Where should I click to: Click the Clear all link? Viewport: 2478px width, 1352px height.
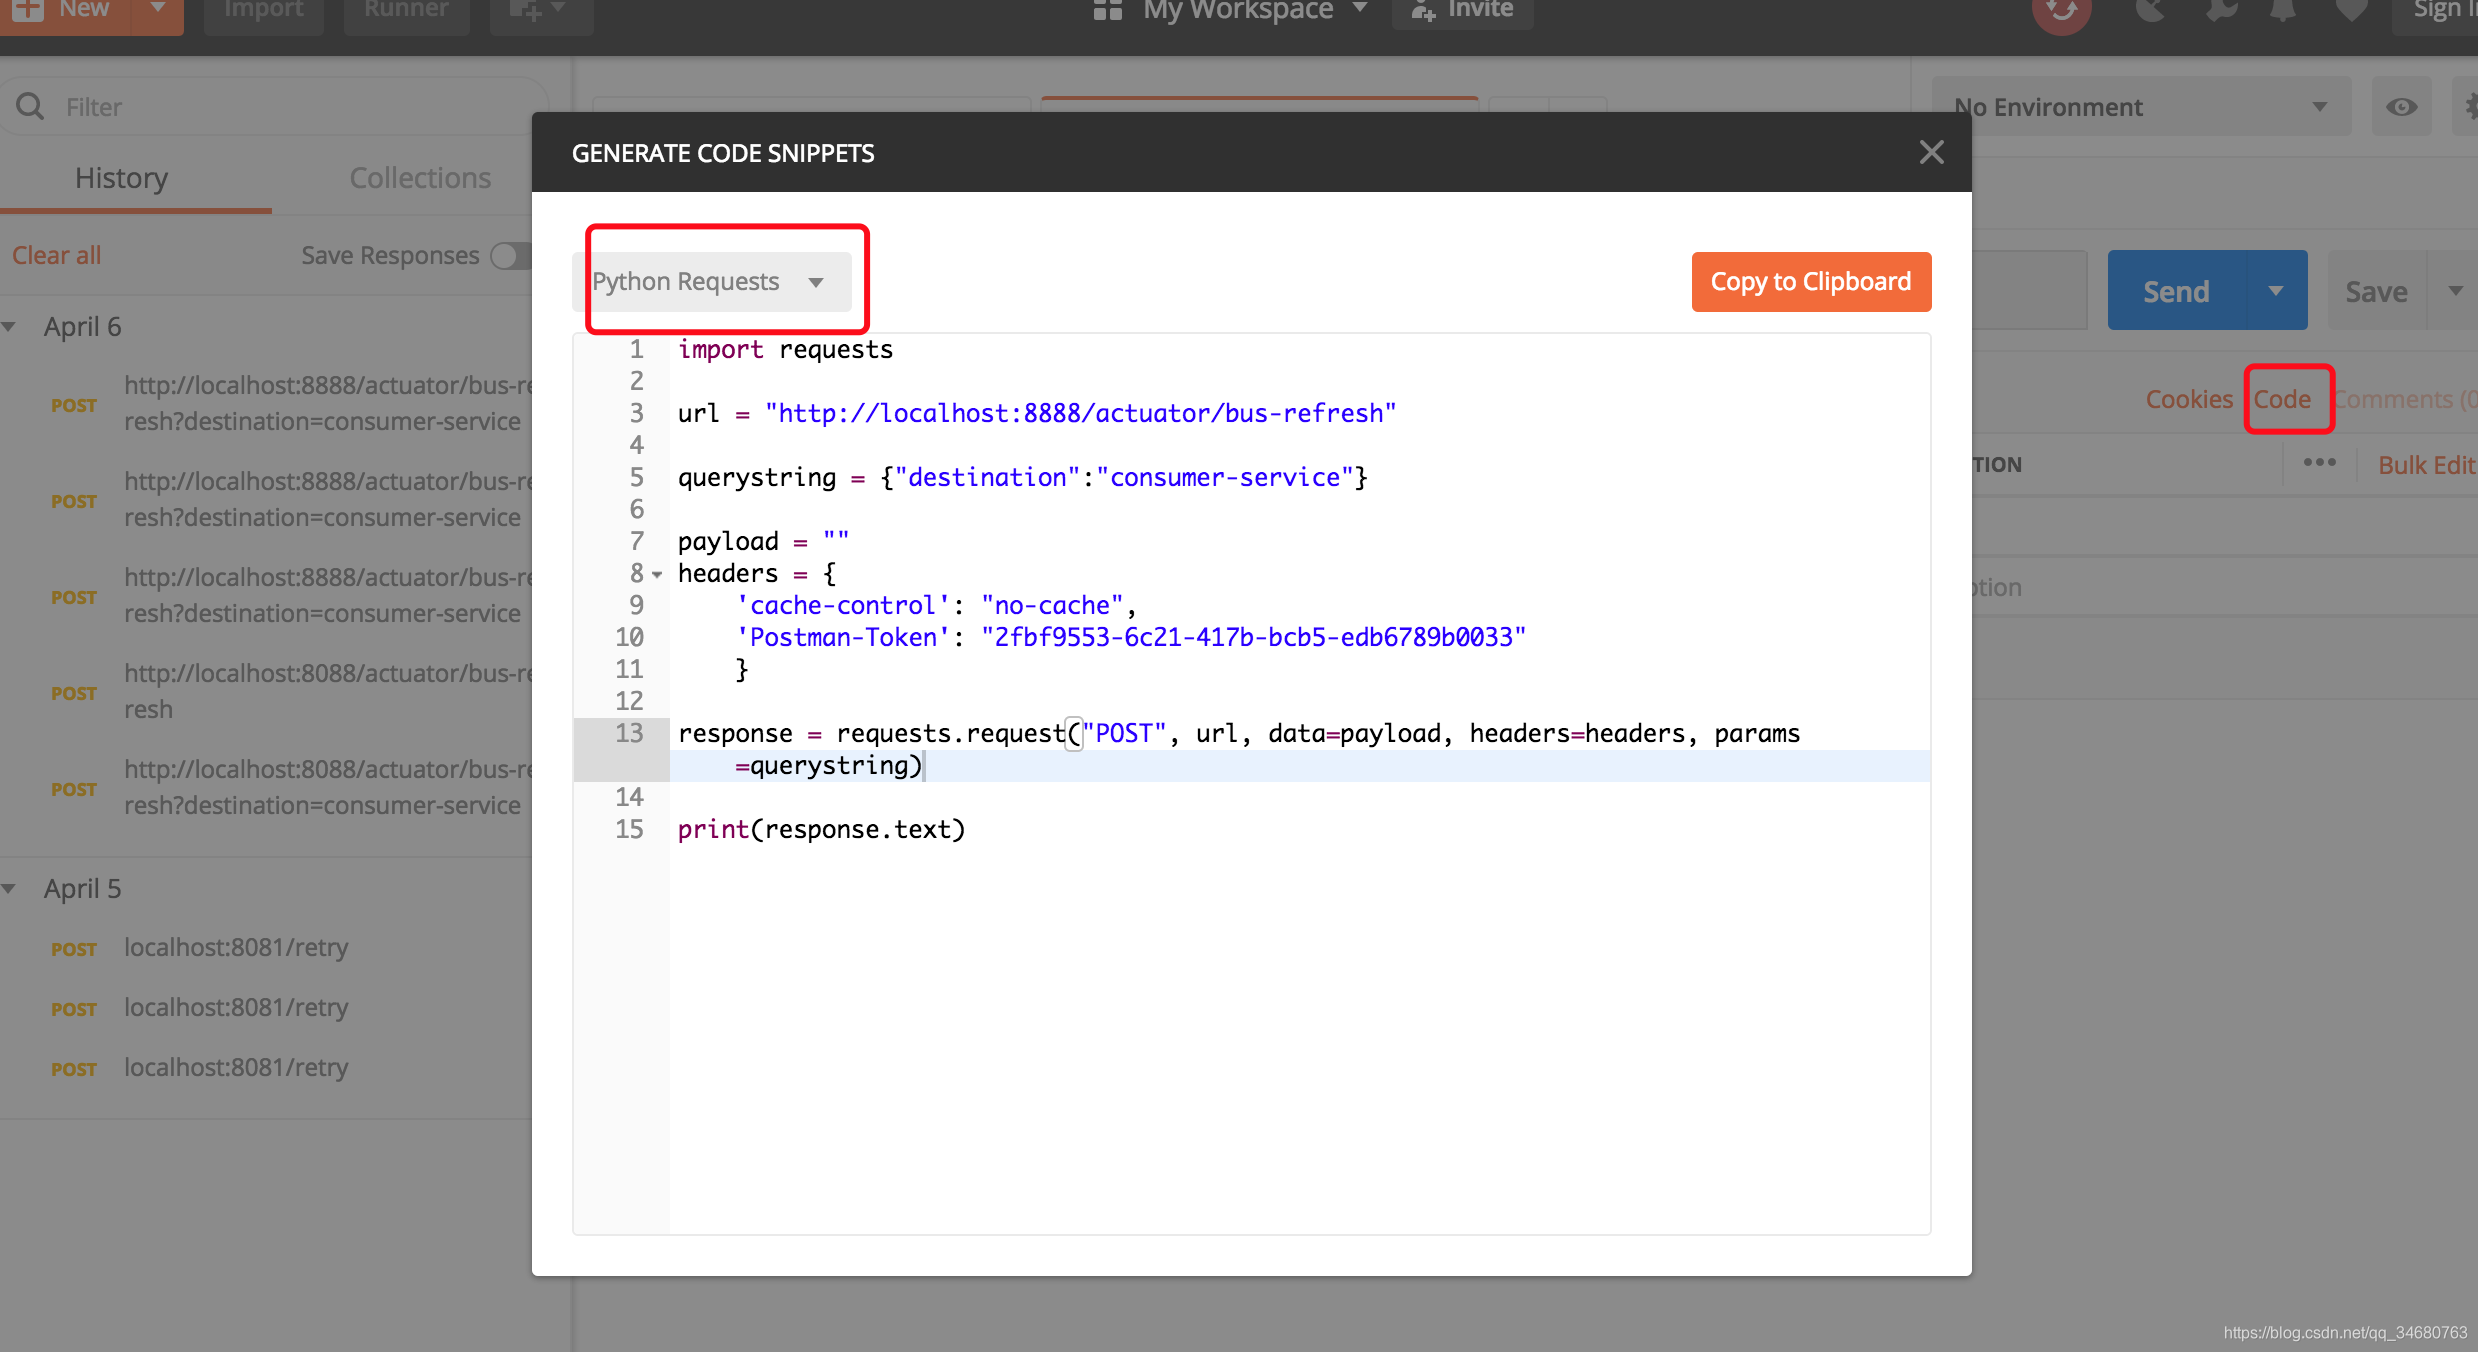pos(56,256)
